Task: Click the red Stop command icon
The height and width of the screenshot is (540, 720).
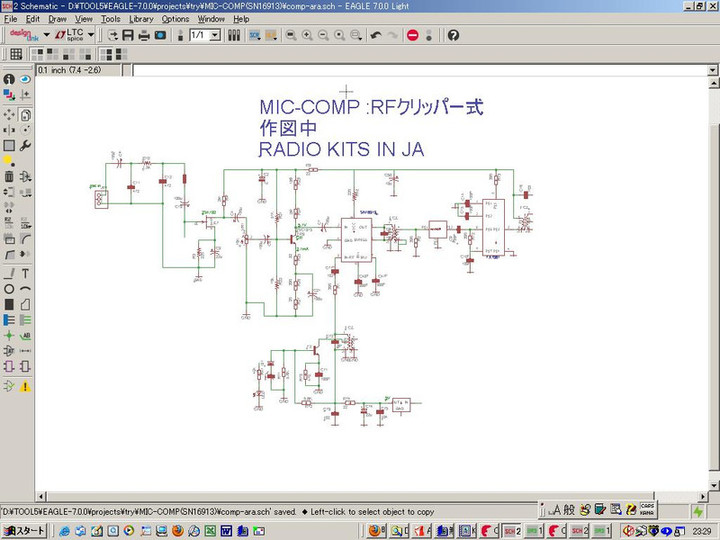Action: (x=412, y=35)
